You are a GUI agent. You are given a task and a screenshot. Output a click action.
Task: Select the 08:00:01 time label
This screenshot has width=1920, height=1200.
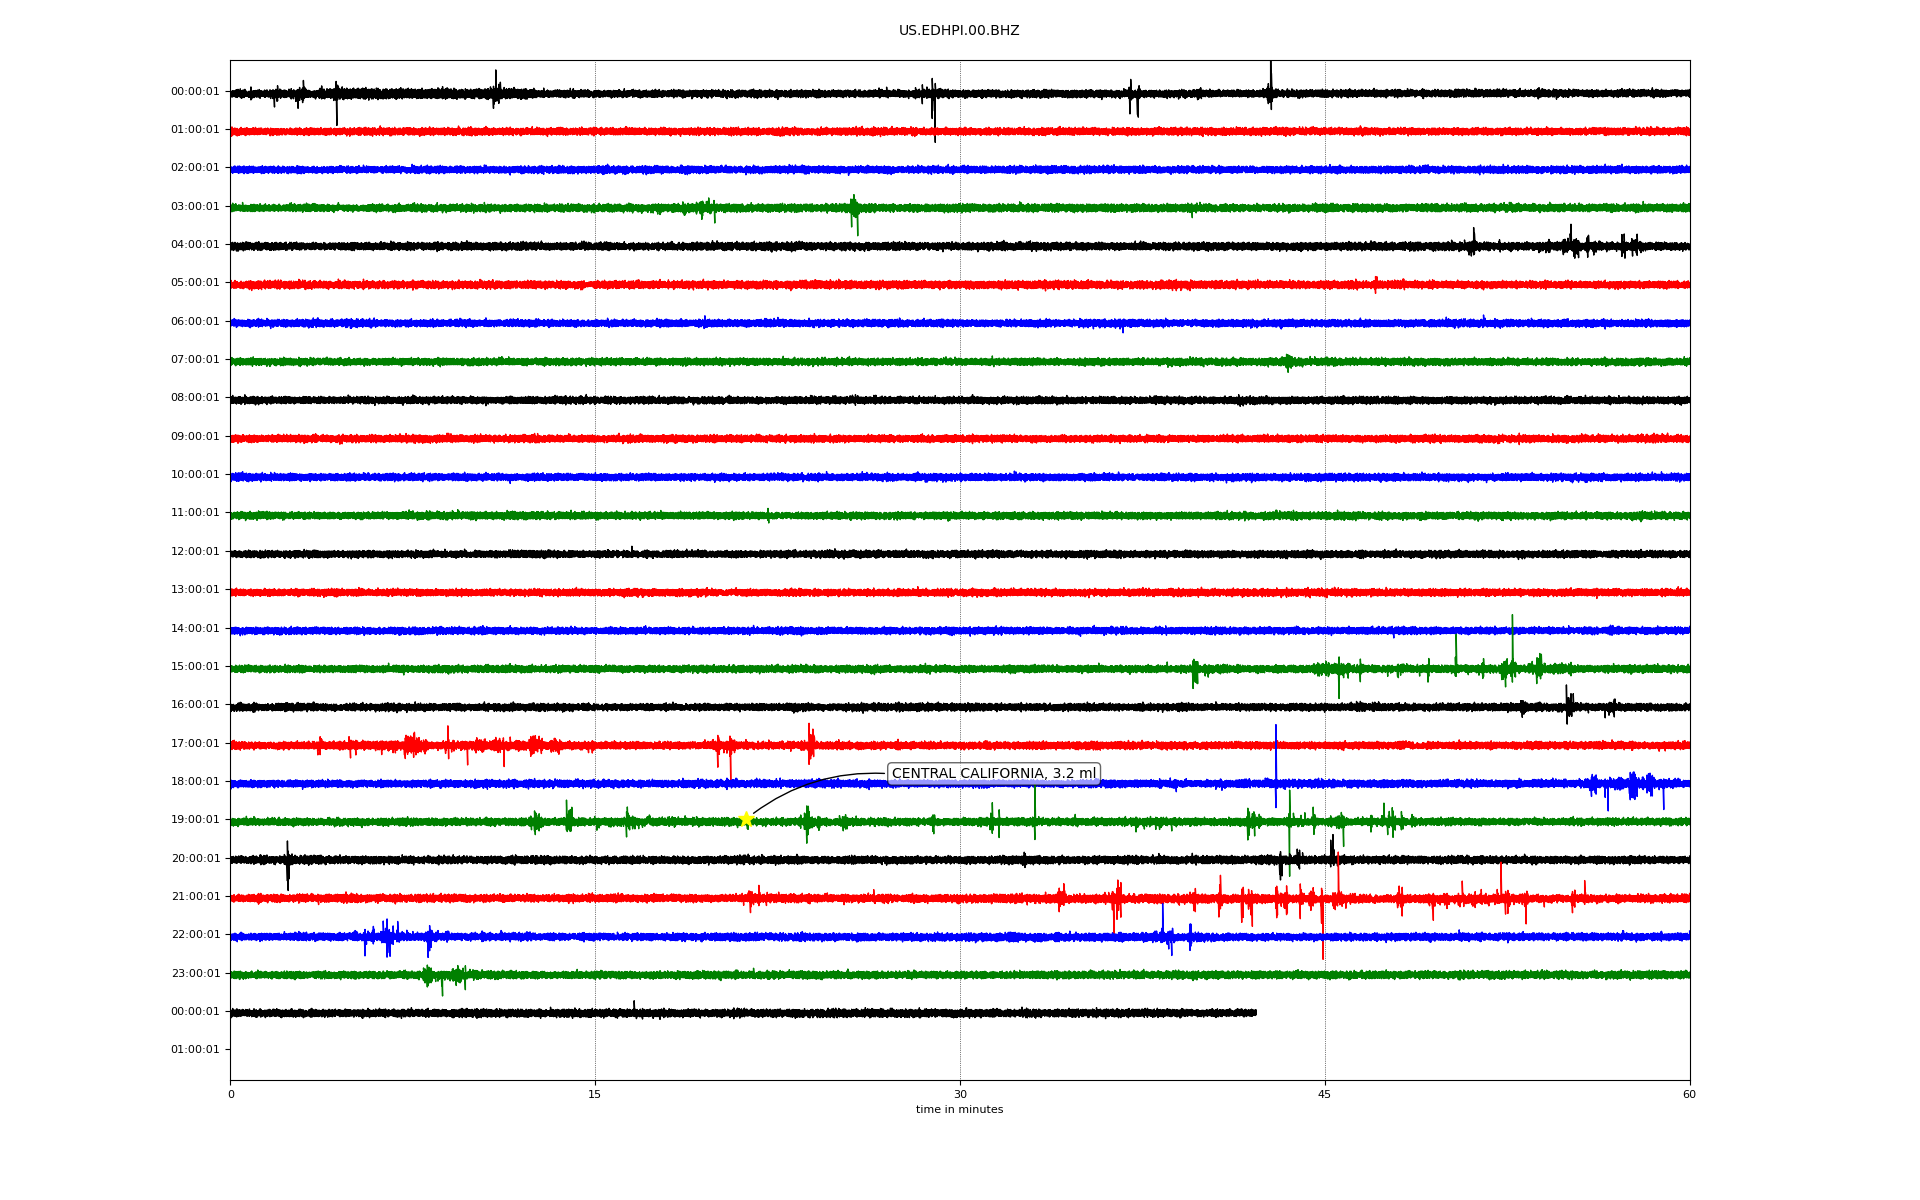[x=195, y=397]
